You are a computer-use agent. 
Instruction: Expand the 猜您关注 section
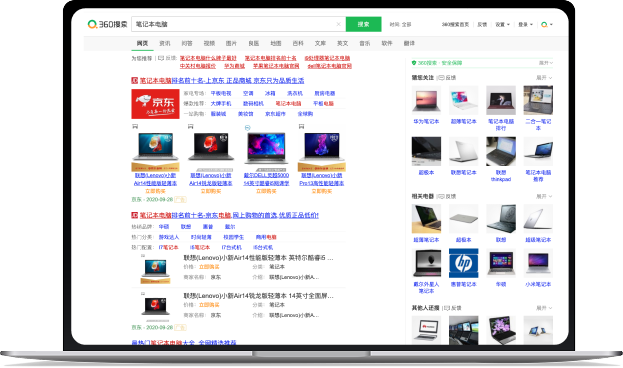coord(544,77)
